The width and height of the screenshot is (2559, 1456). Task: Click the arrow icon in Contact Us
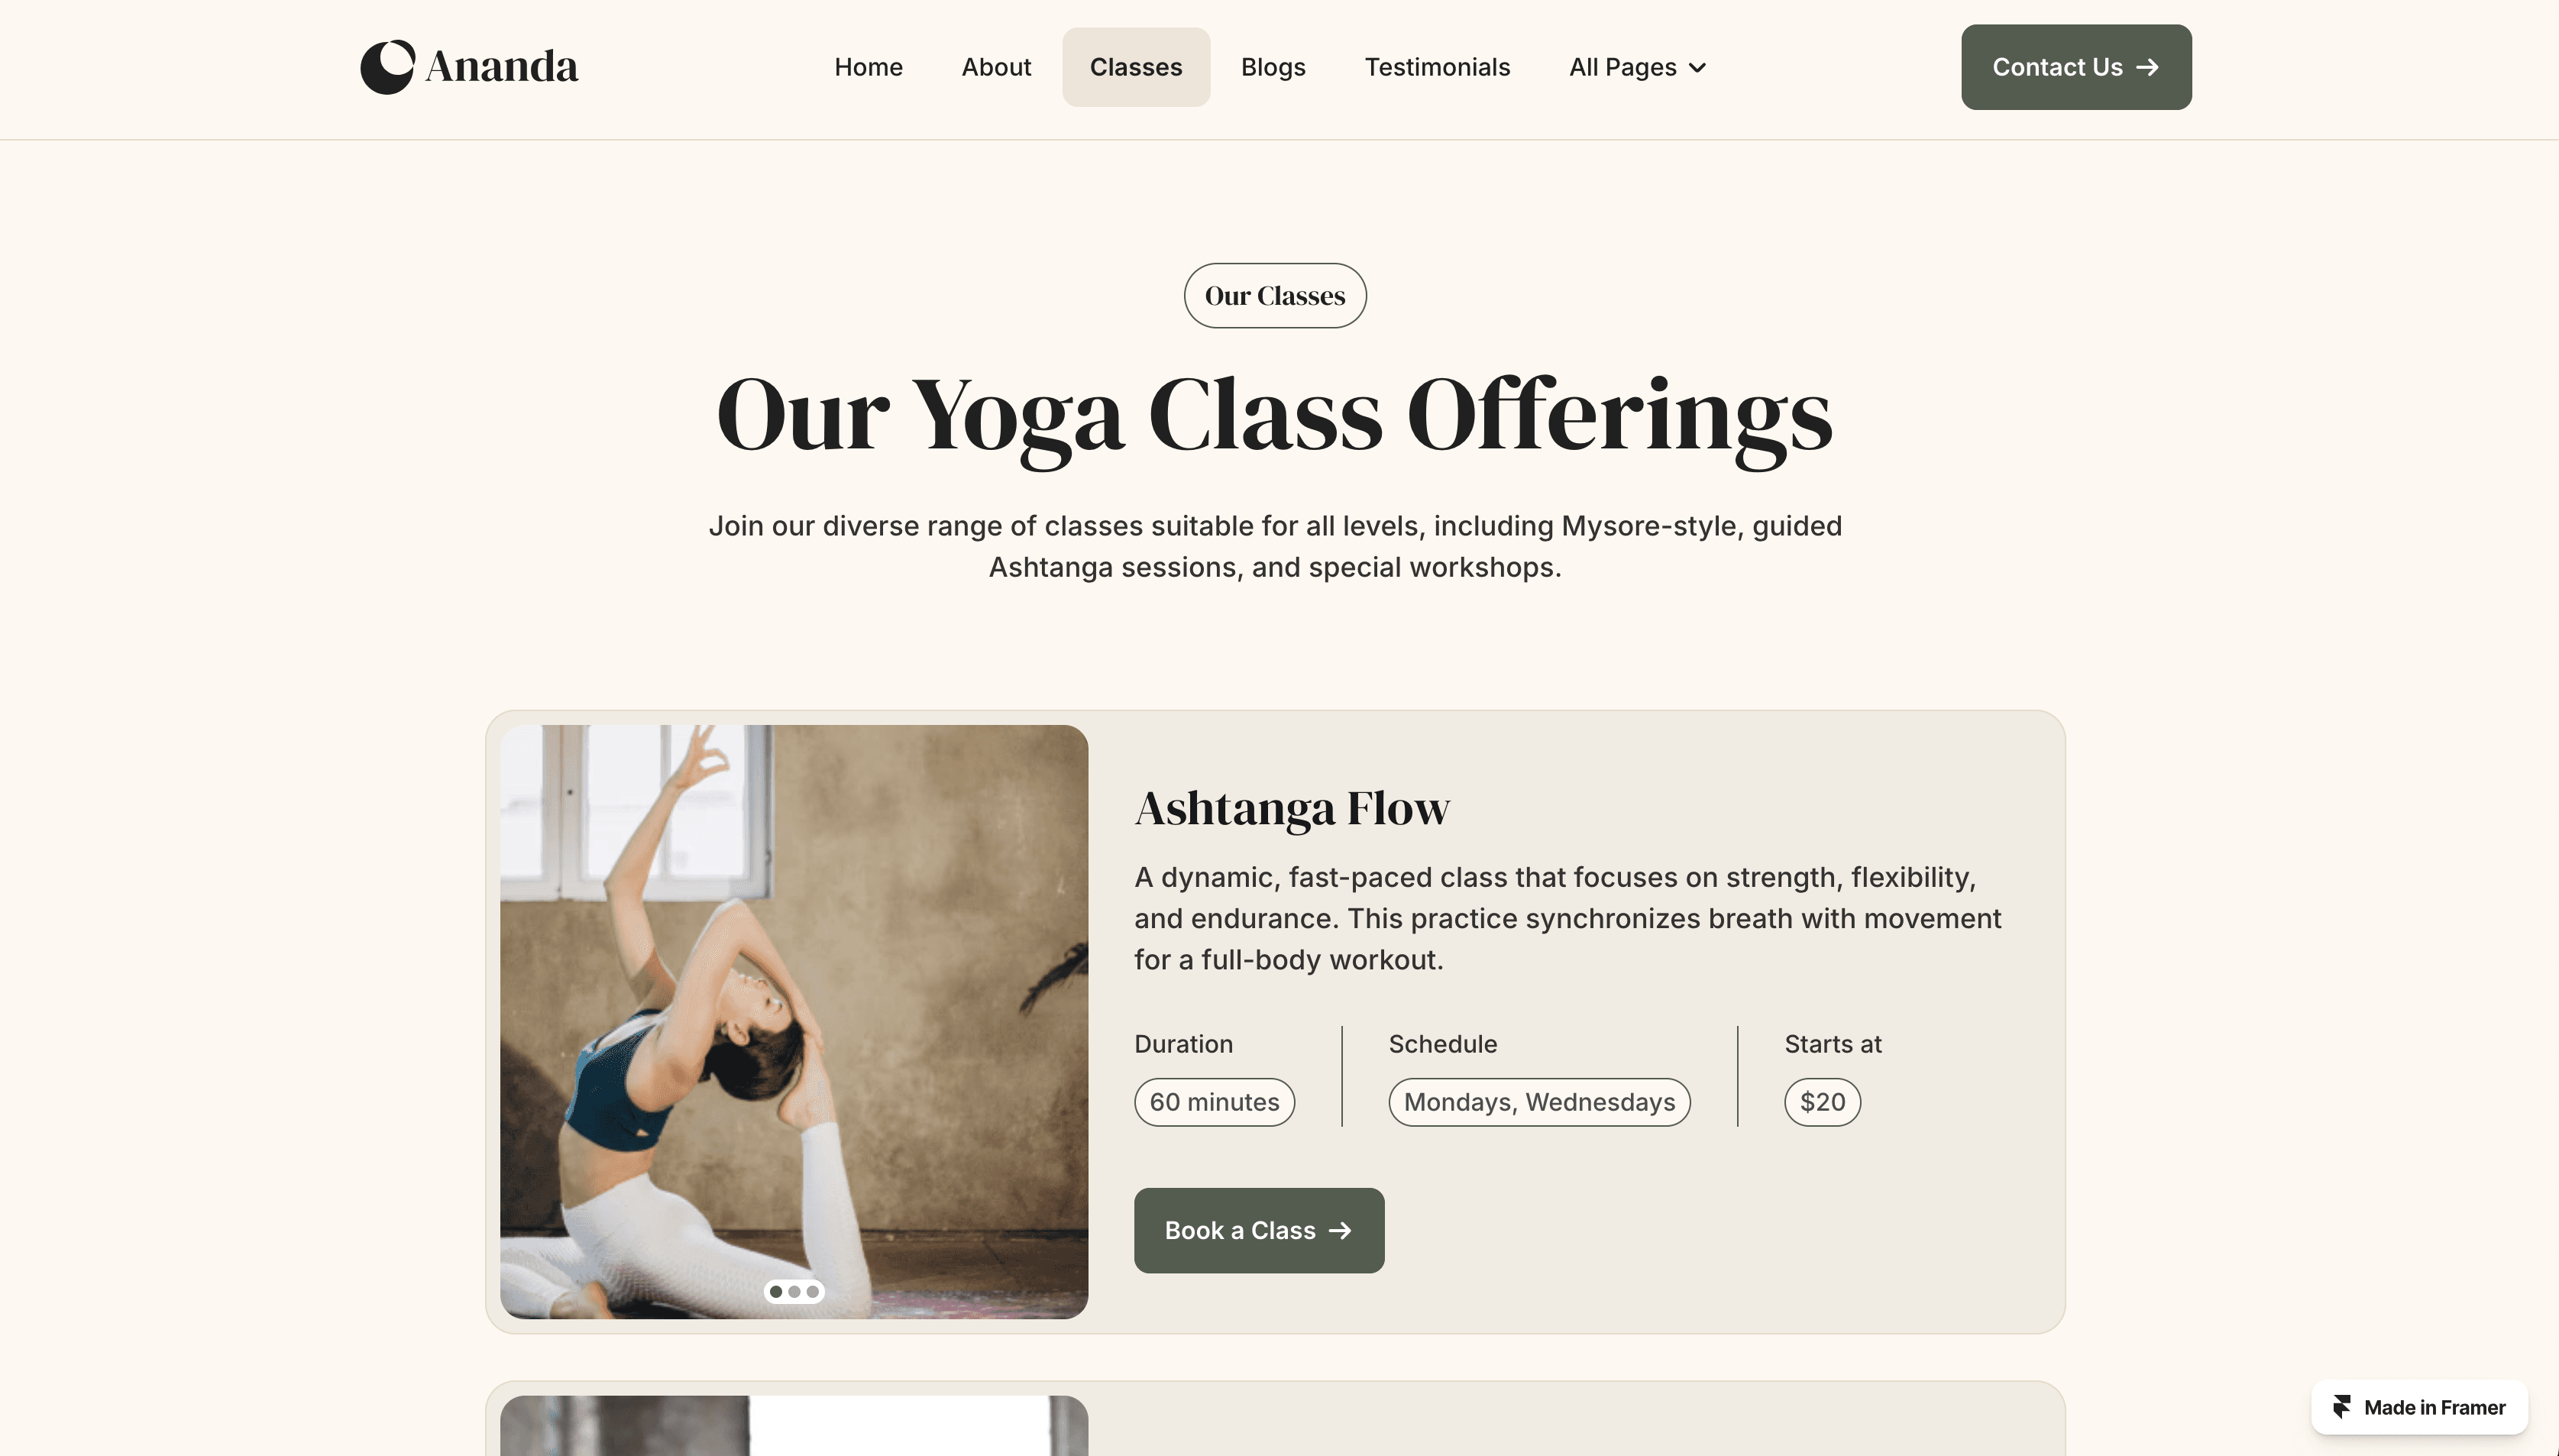coord(2147,67)
